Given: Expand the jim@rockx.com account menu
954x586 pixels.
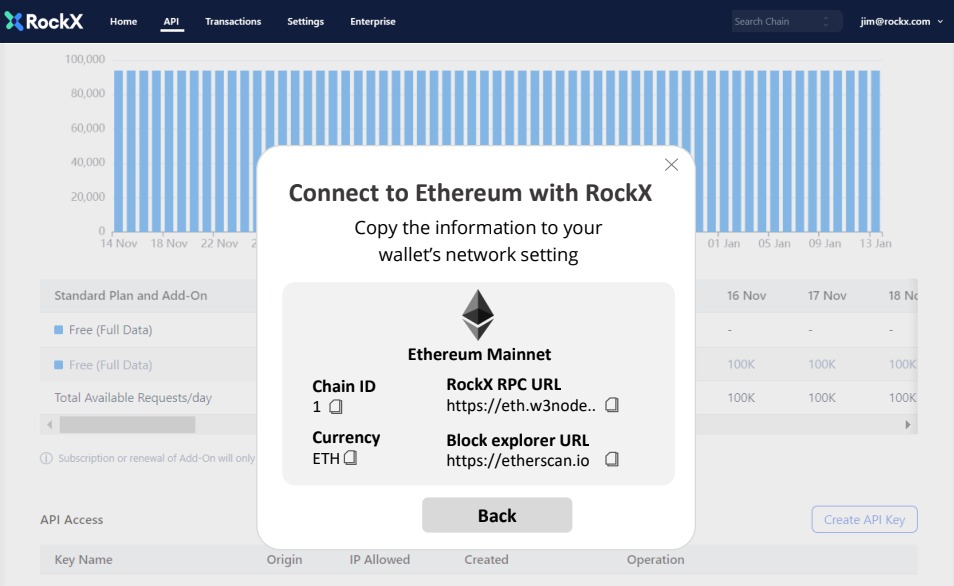Looking at the screenshot, I should [x=901, y=21].
